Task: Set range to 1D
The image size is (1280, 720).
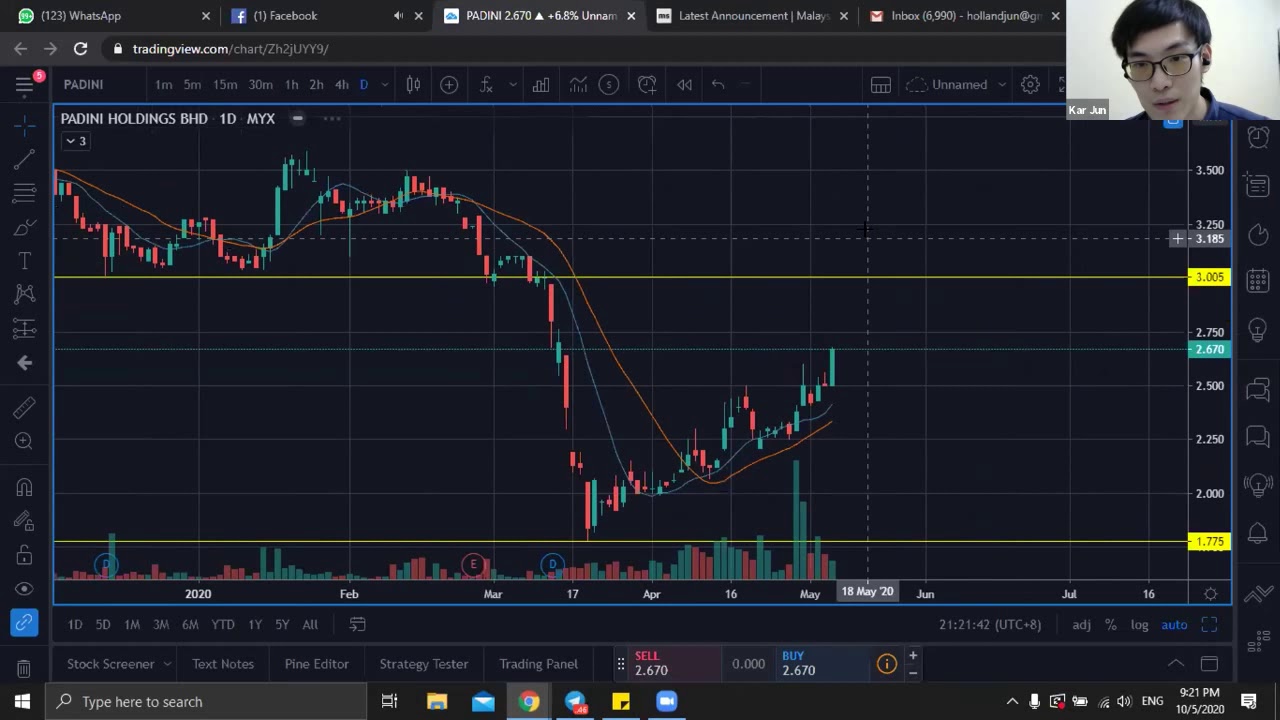Action: click(x=75, y=625)
